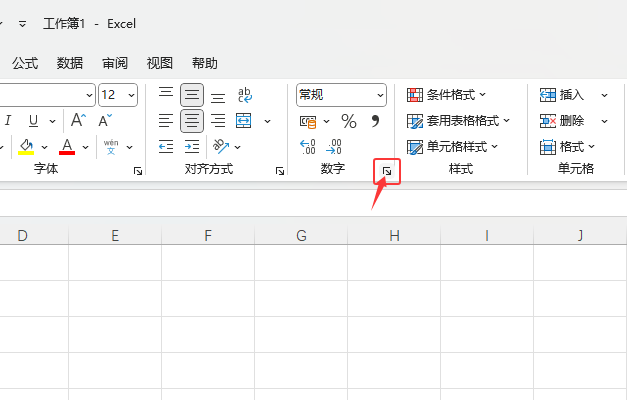The image size is (627, 400).
Task: Switch to 数据 tab
Action: (x=70, y=63)
